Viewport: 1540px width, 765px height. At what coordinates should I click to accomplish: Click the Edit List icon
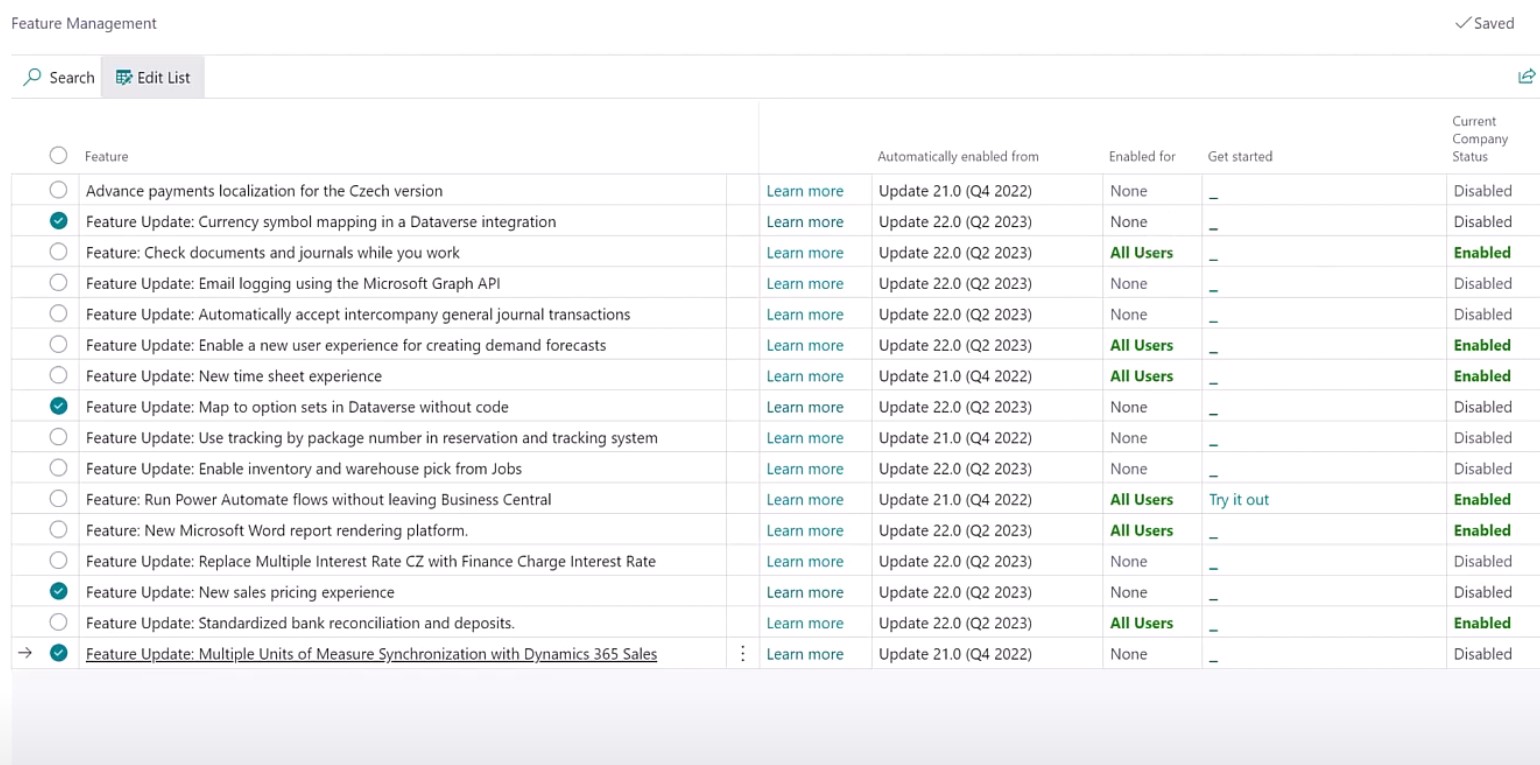124,77
